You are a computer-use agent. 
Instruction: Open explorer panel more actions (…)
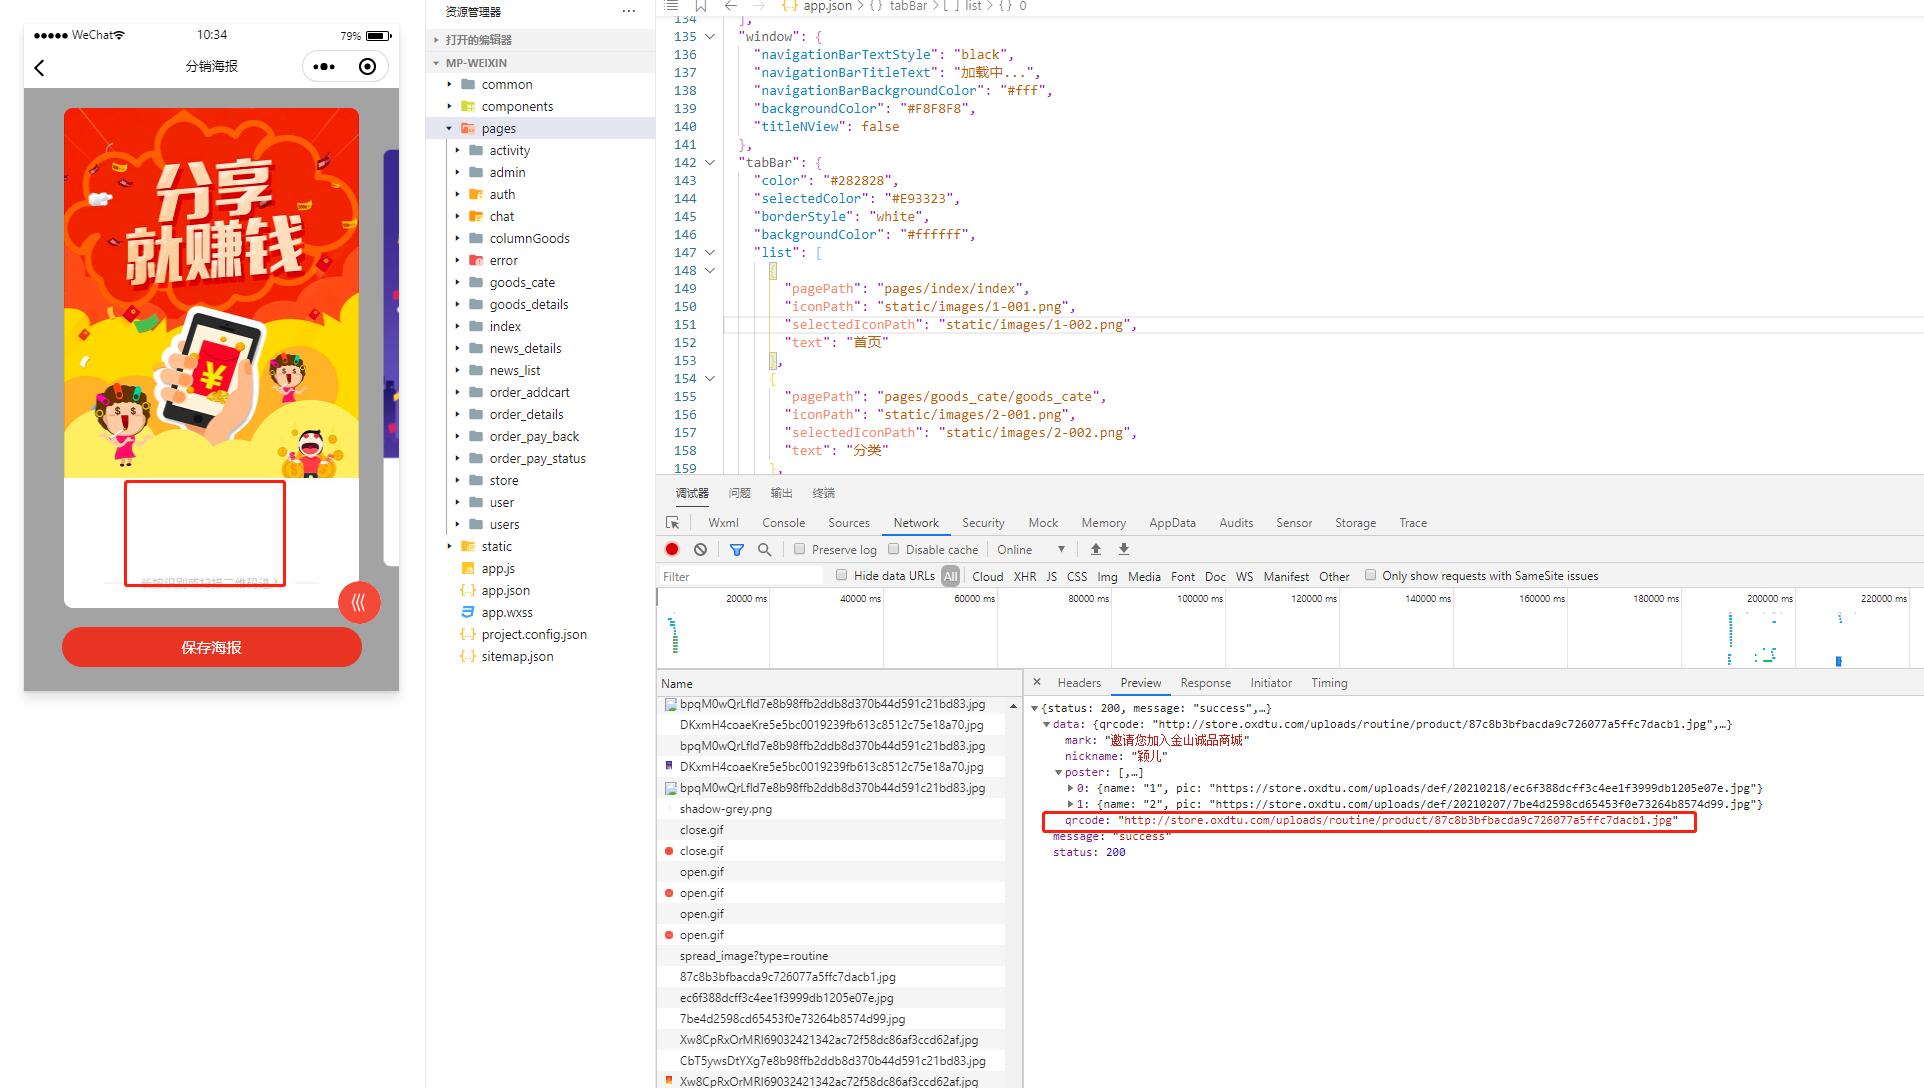tap(628, 11)
